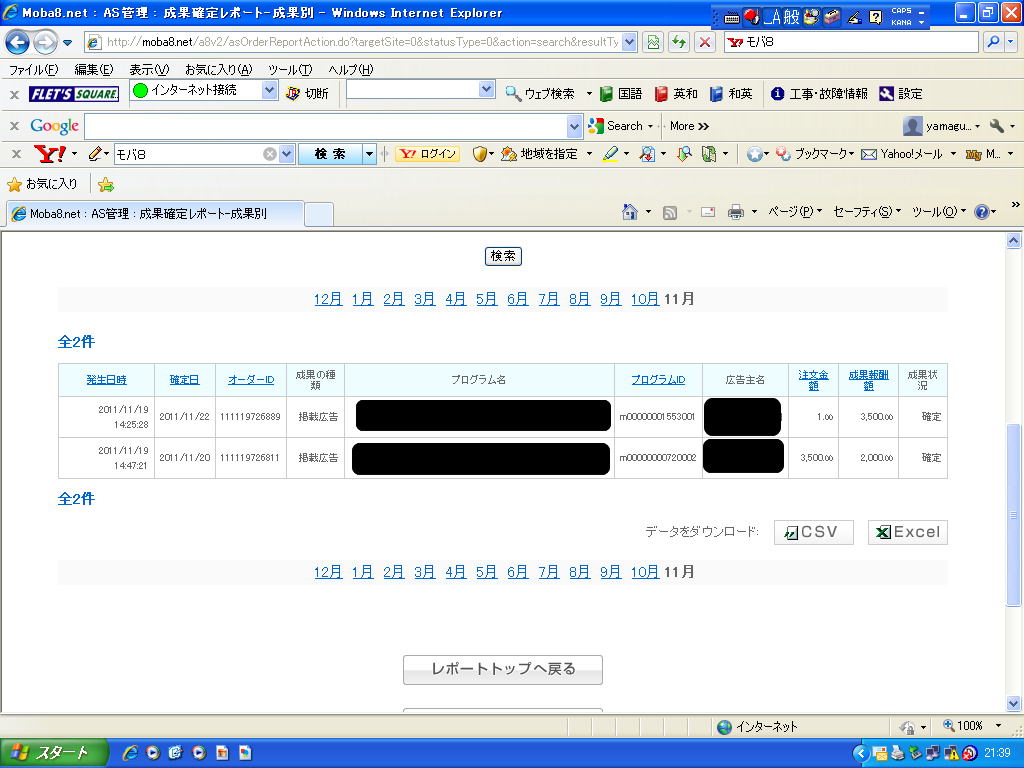Clear the Yahoo search box with X icon
1024x768 pixels.
(x=270, y=154)
